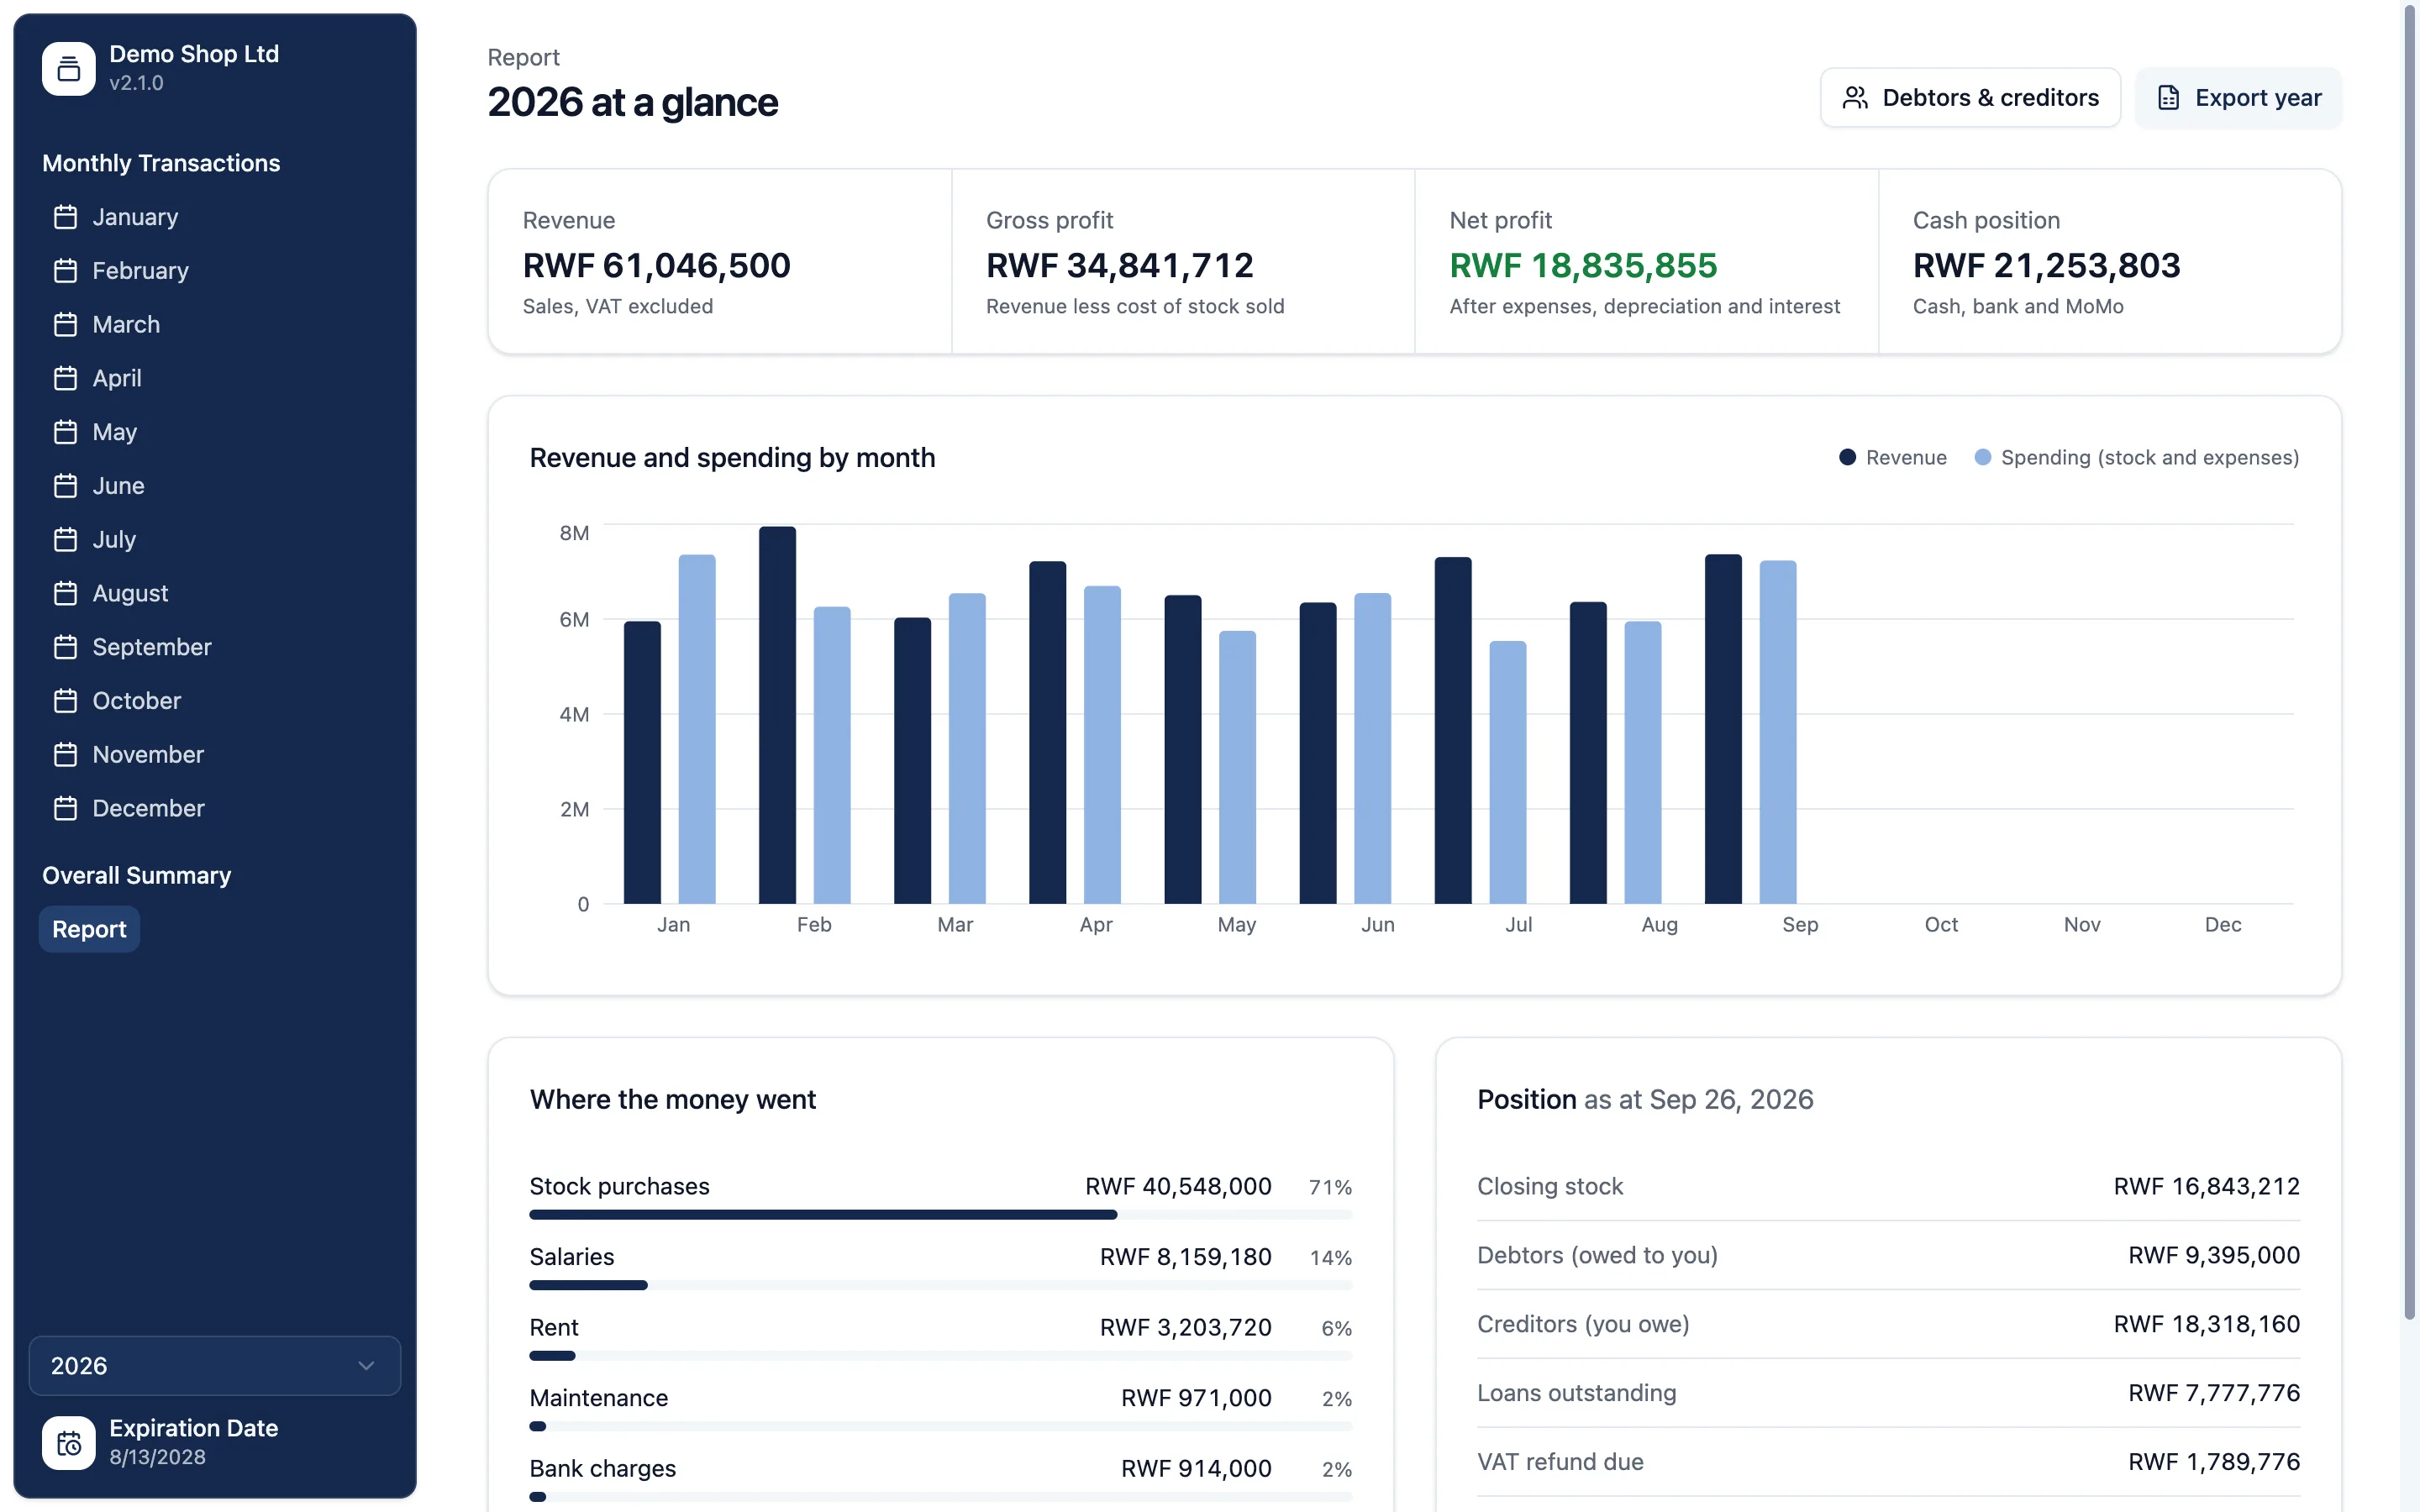This screenshot has width=2420, height=1512.
Task: Open Debtors & creditors
Action: click(1970, 98)
